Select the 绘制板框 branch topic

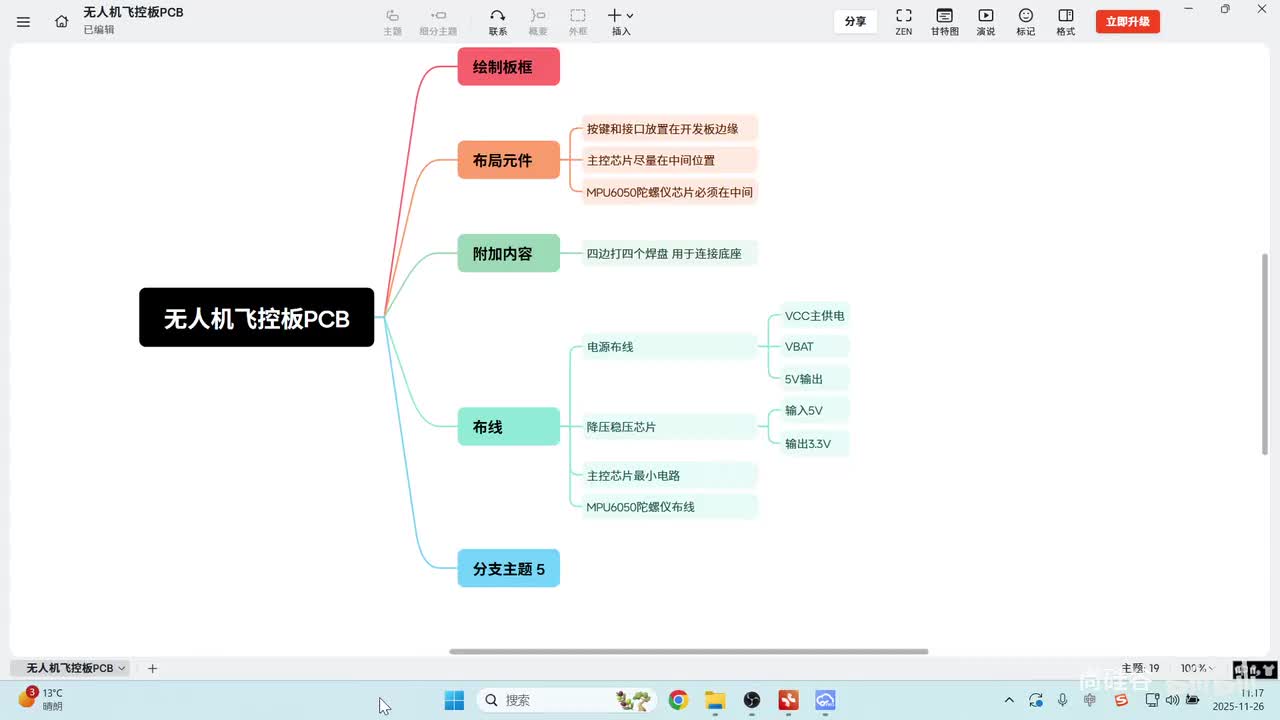[508, 67]
